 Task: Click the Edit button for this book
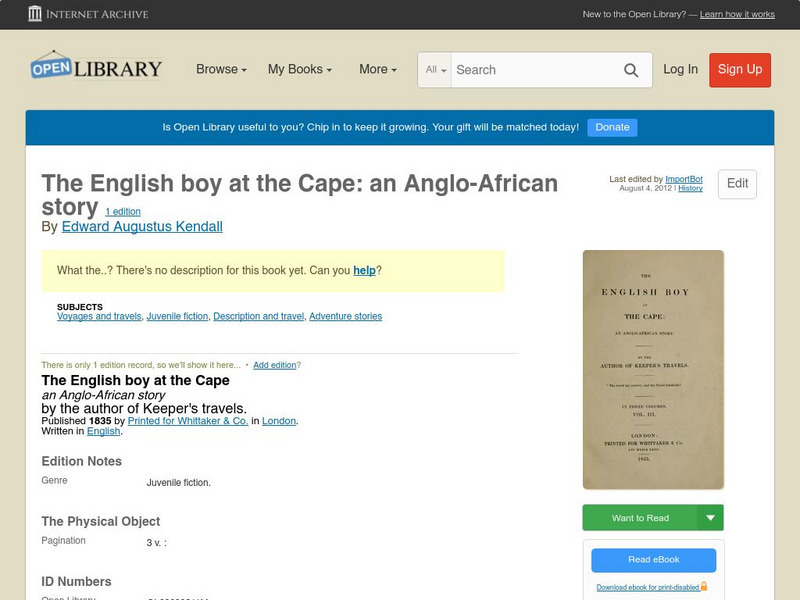[x=737, y=184]
